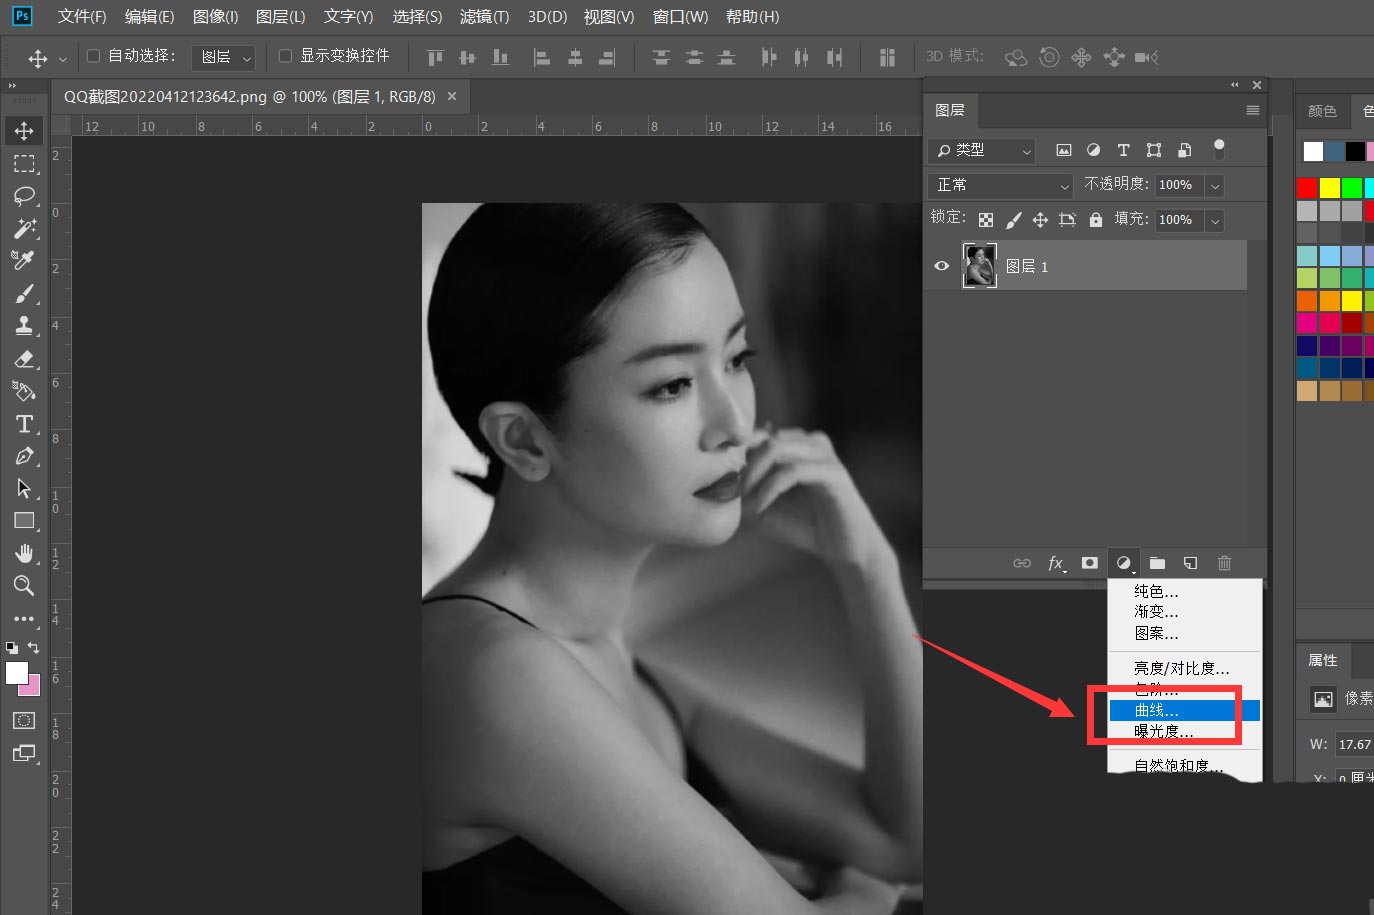Select the Lasso tool
Screen dimensions: 1374x915
pyautogui.click(x=24, y=196)
